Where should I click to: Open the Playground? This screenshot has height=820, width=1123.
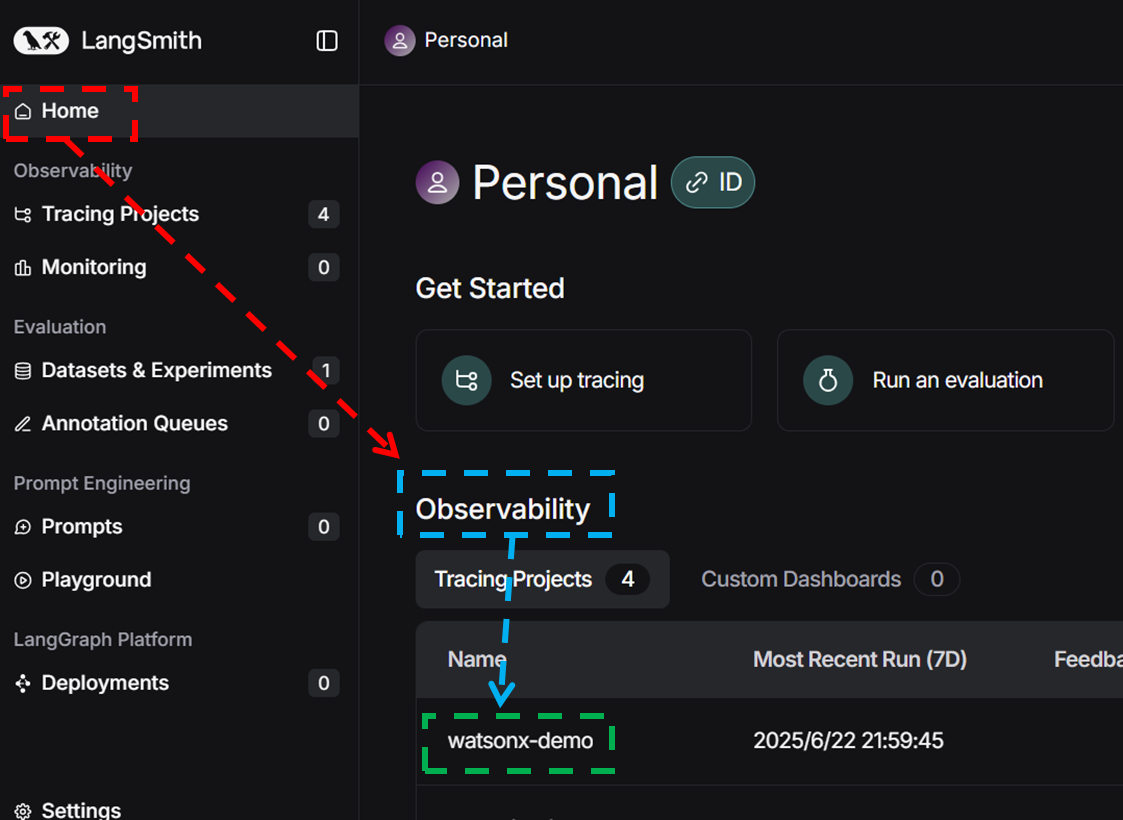(179, 580)
